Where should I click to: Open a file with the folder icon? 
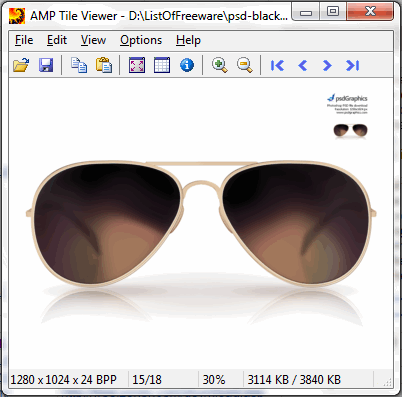21,65
